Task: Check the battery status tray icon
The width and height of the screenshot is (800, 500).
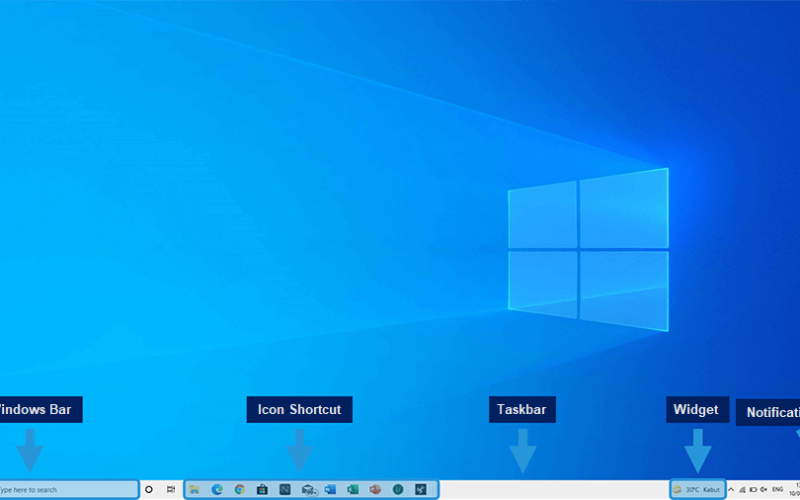Action: click(x=753, y=489)
